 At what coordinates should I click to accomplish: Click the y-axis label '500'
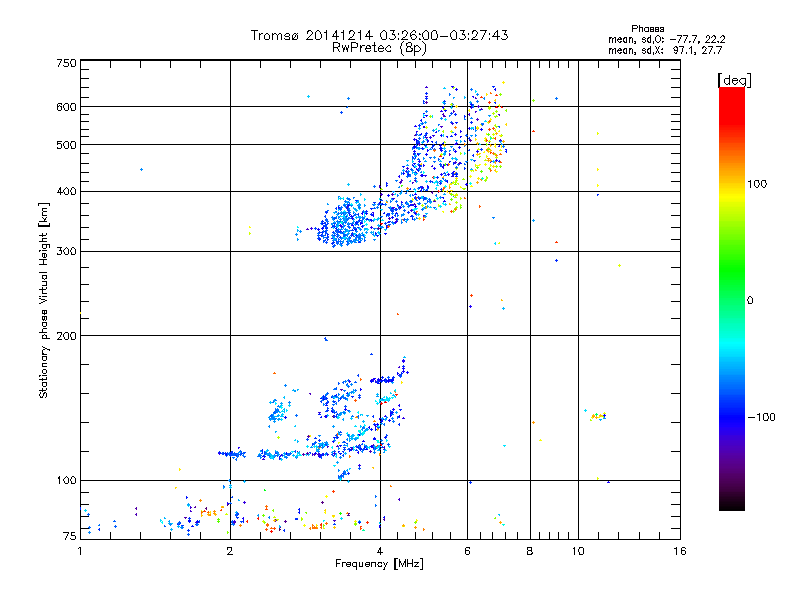tap(66, 145)
